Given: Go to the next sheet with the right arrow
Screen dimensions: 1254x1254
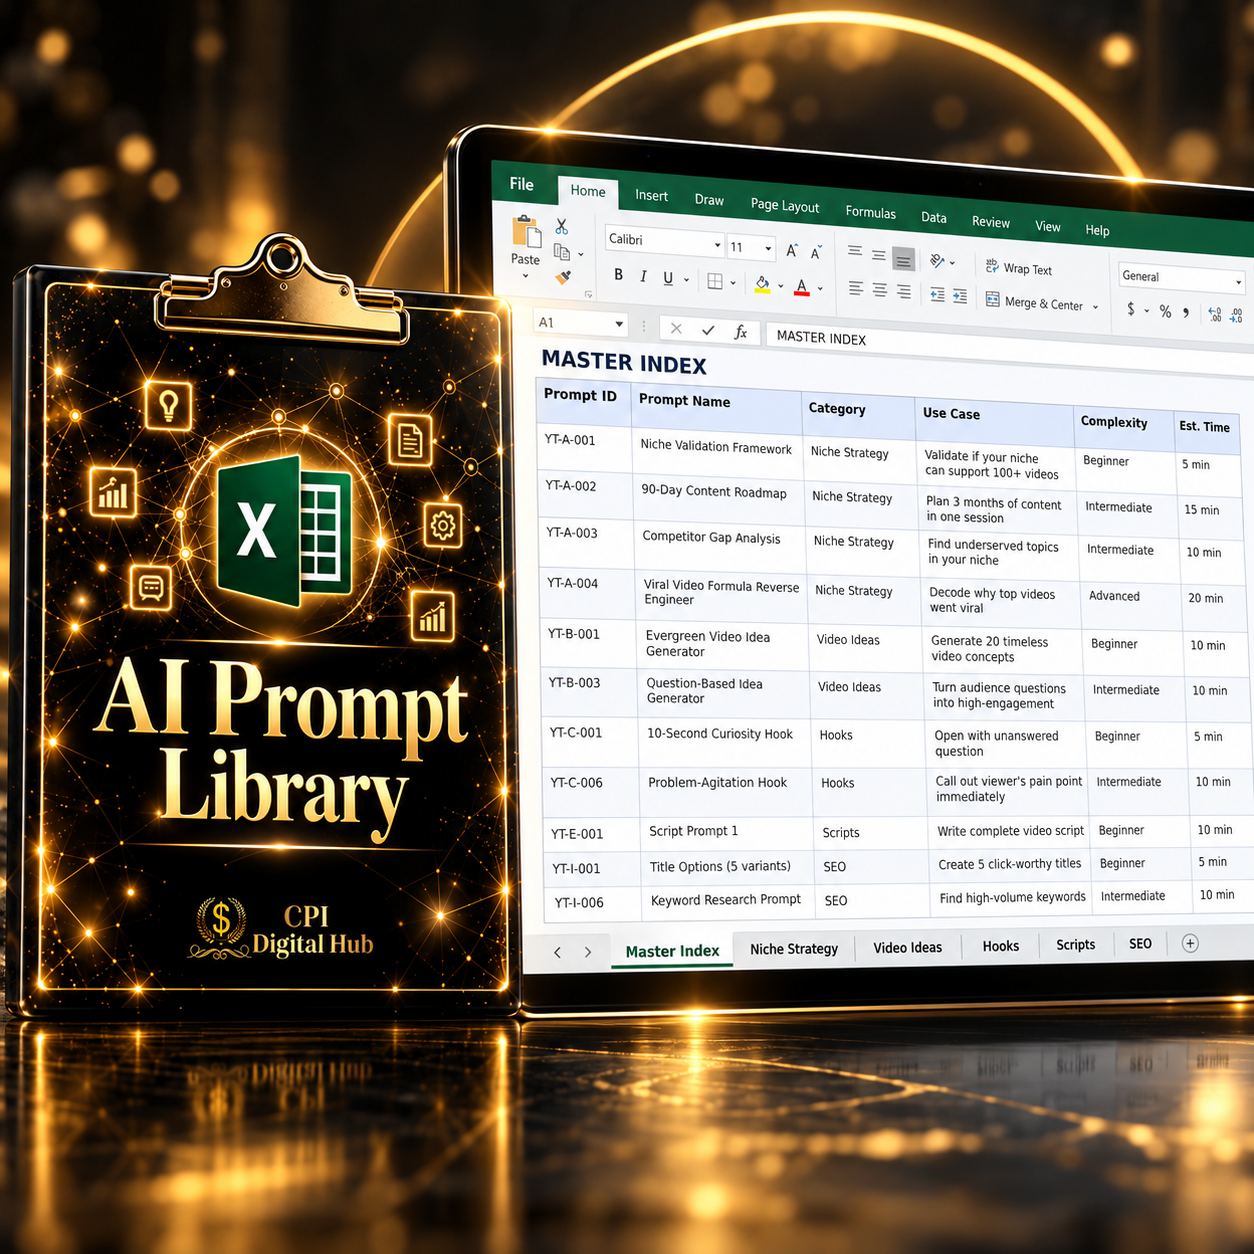Looking at the screenshot, I should [x=588, y=952].
